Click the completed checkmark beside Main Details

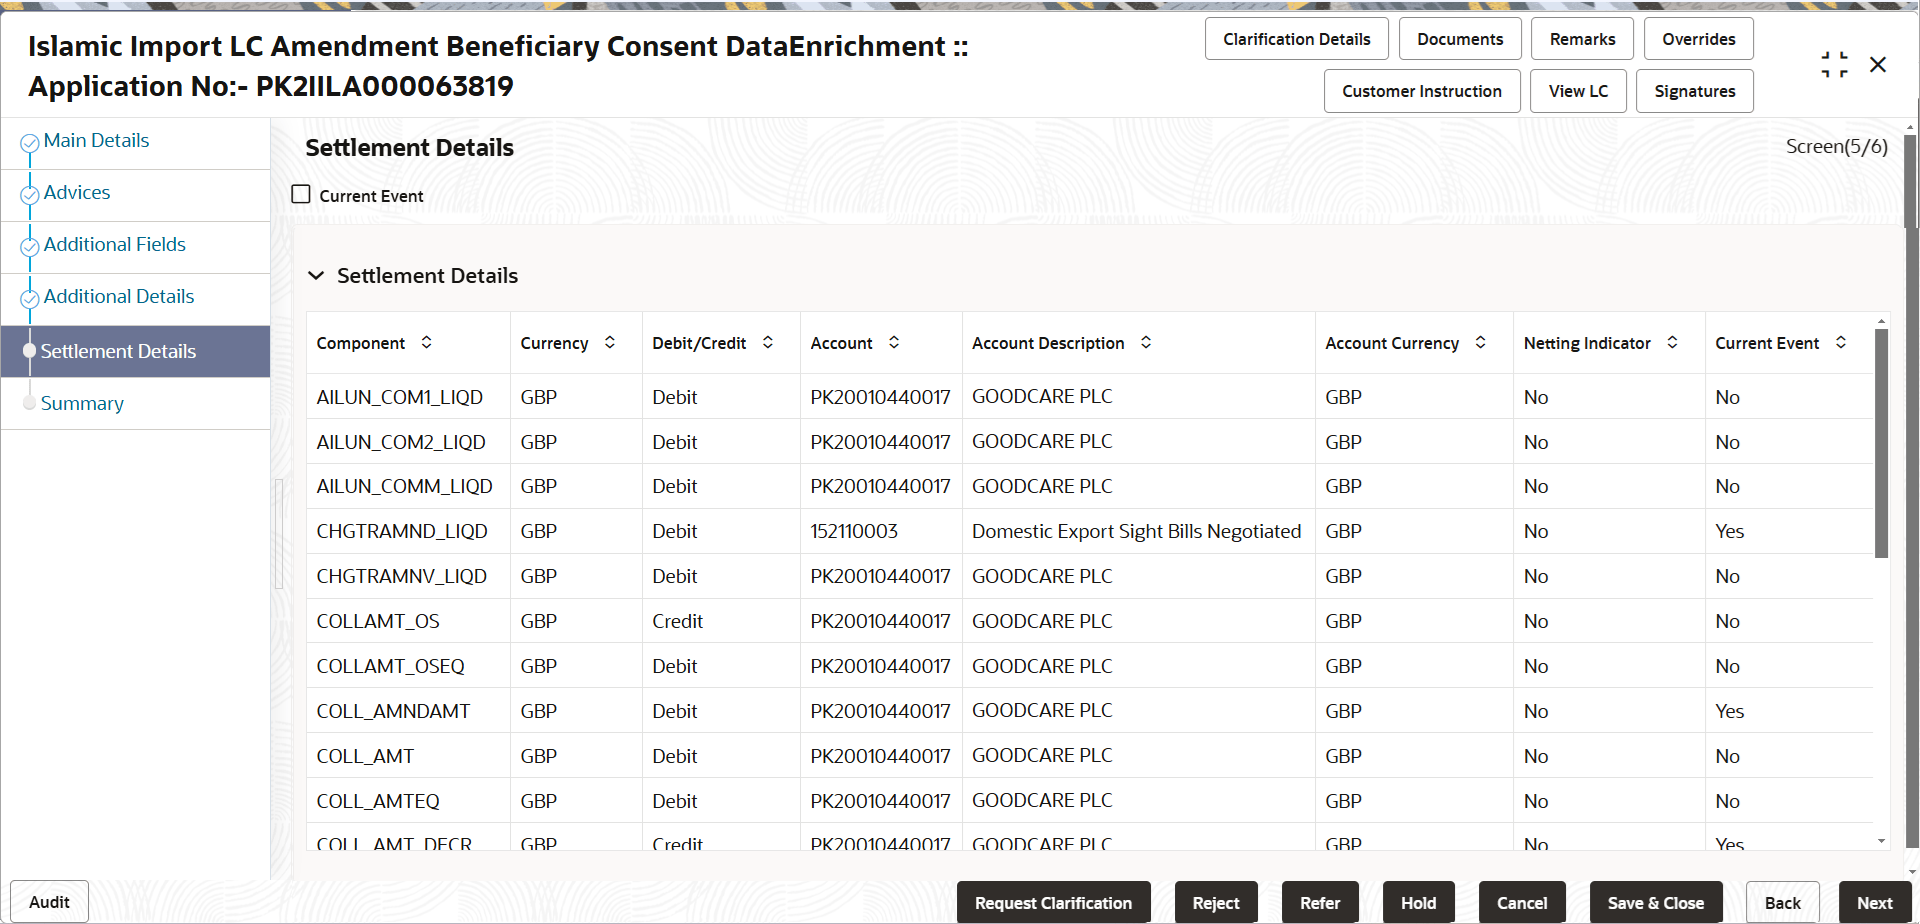point(29,141)
